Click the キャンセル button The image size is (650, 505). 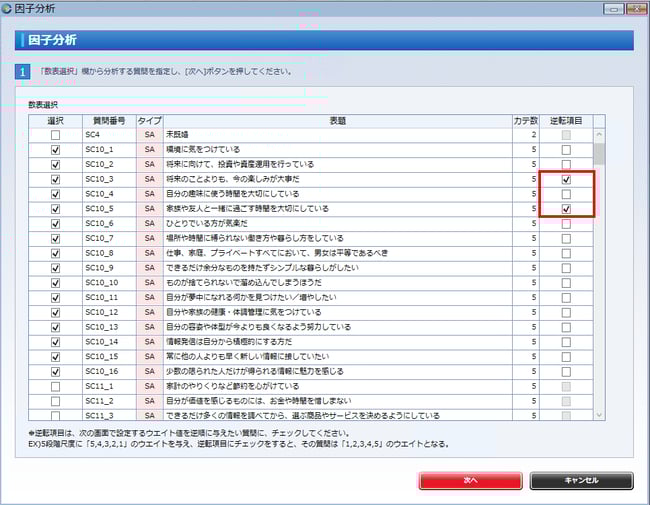pyautogui.click(x=581, y=481)
